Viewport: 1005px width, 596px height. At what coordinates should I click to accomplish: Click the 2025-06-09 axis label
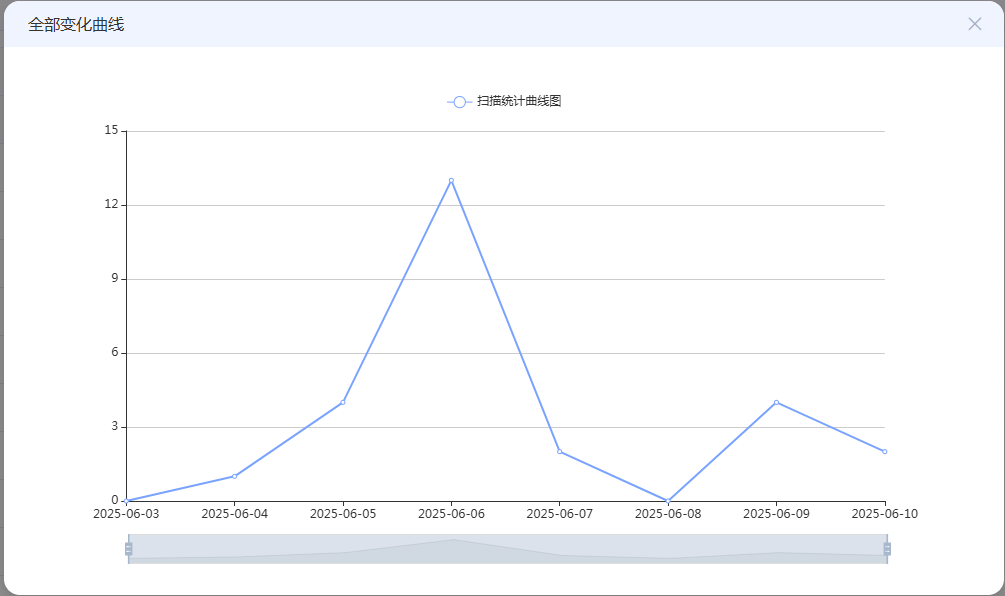point(776,514)
